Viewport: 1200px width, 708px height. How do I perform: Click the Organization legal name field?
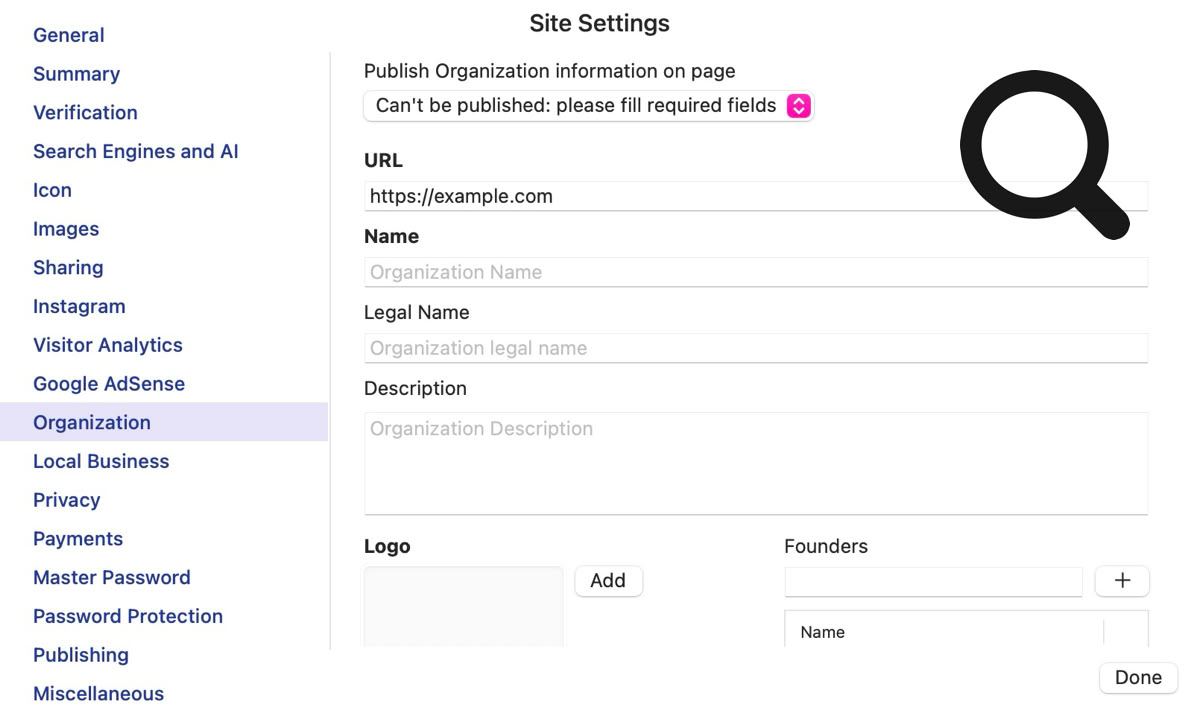(x=755, y=349)
